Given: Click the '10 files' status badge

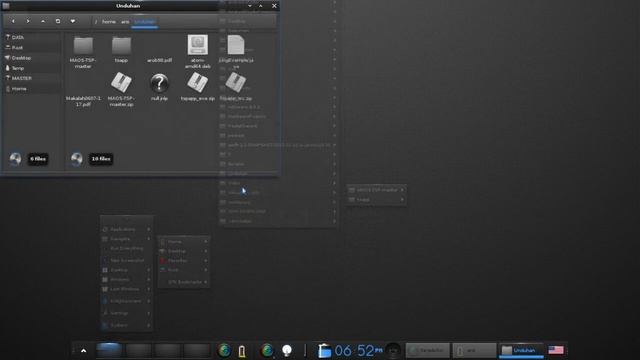Looking at the screenshot, I should [101, 159].
